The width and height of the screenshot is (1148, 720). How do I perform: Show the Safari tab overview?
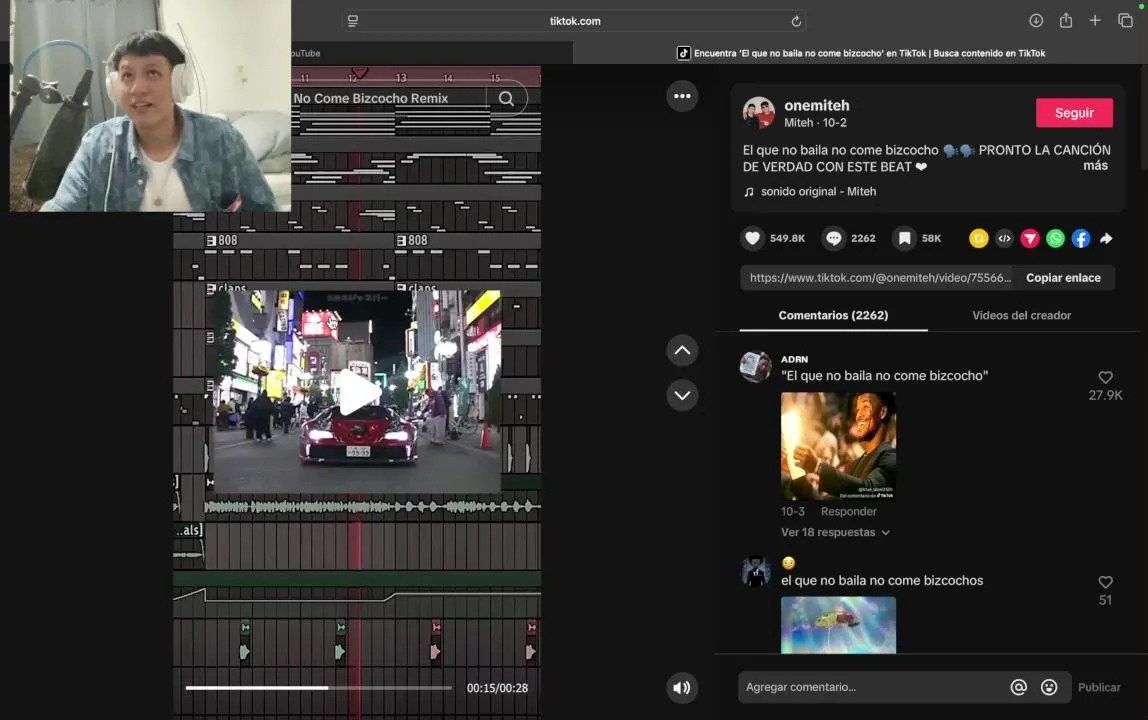coord(1125,21)
